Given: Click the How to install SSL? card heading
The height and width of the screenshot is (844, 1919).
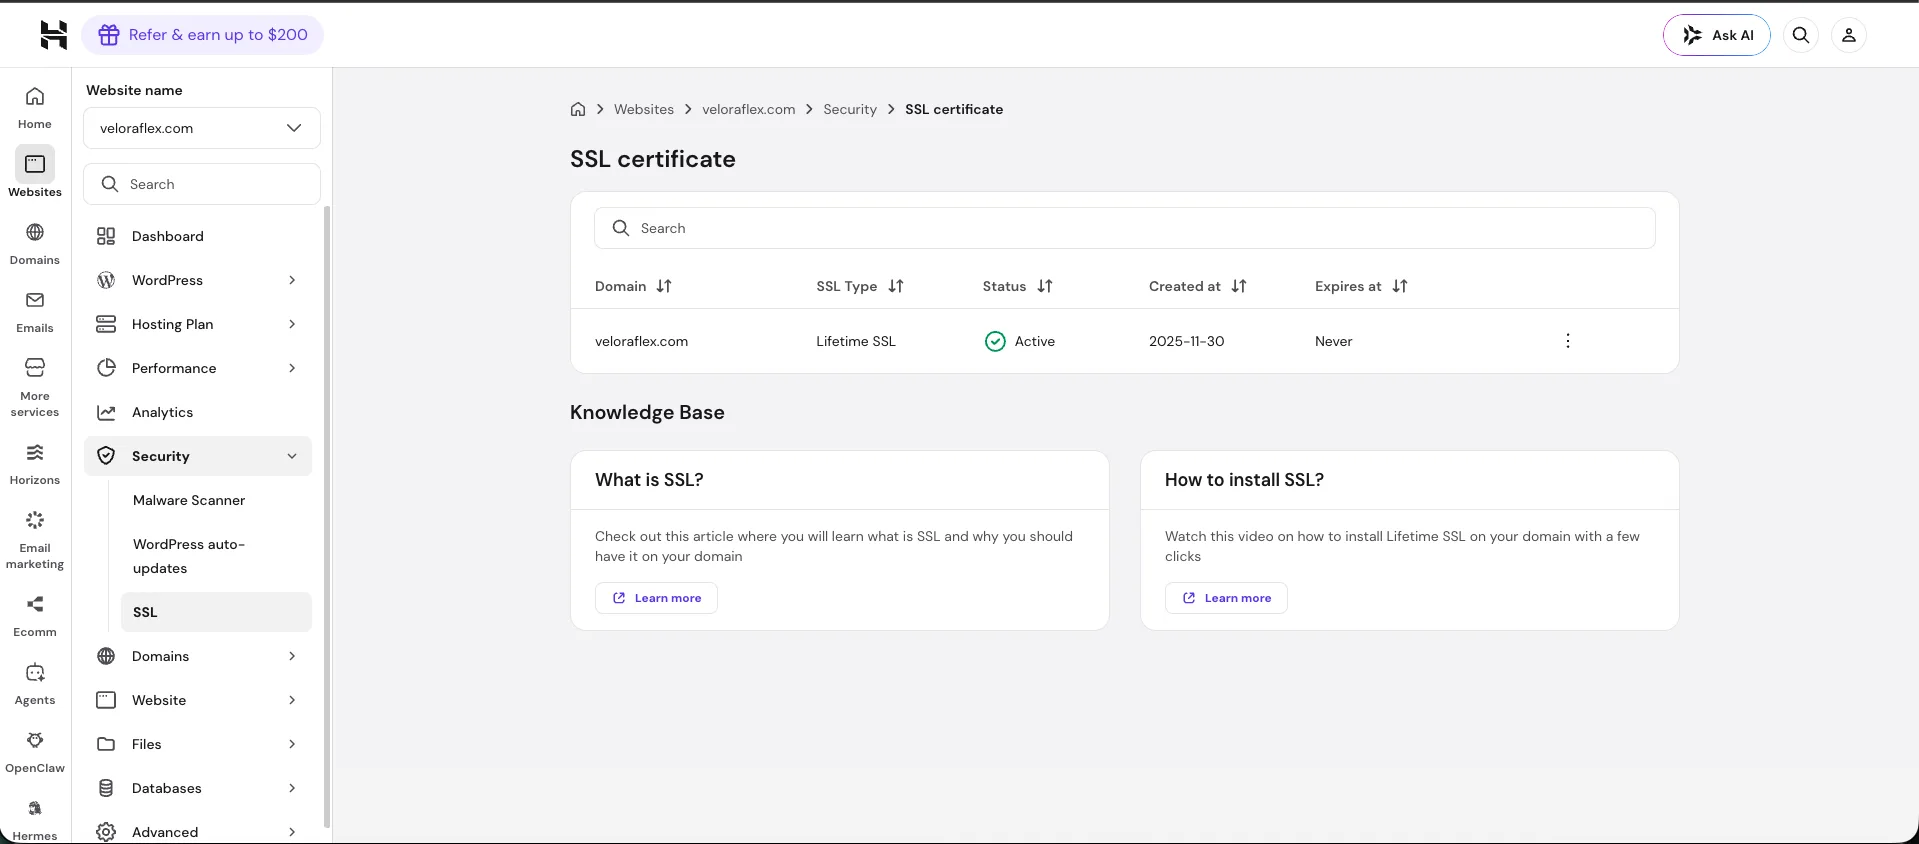Looking at the screenshot, I should (x=1244, y=480).
